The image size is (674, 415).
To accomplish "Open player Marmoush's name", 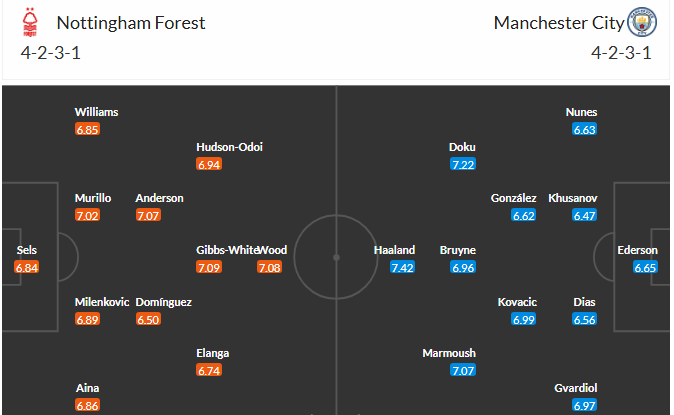I will point(449,353).
